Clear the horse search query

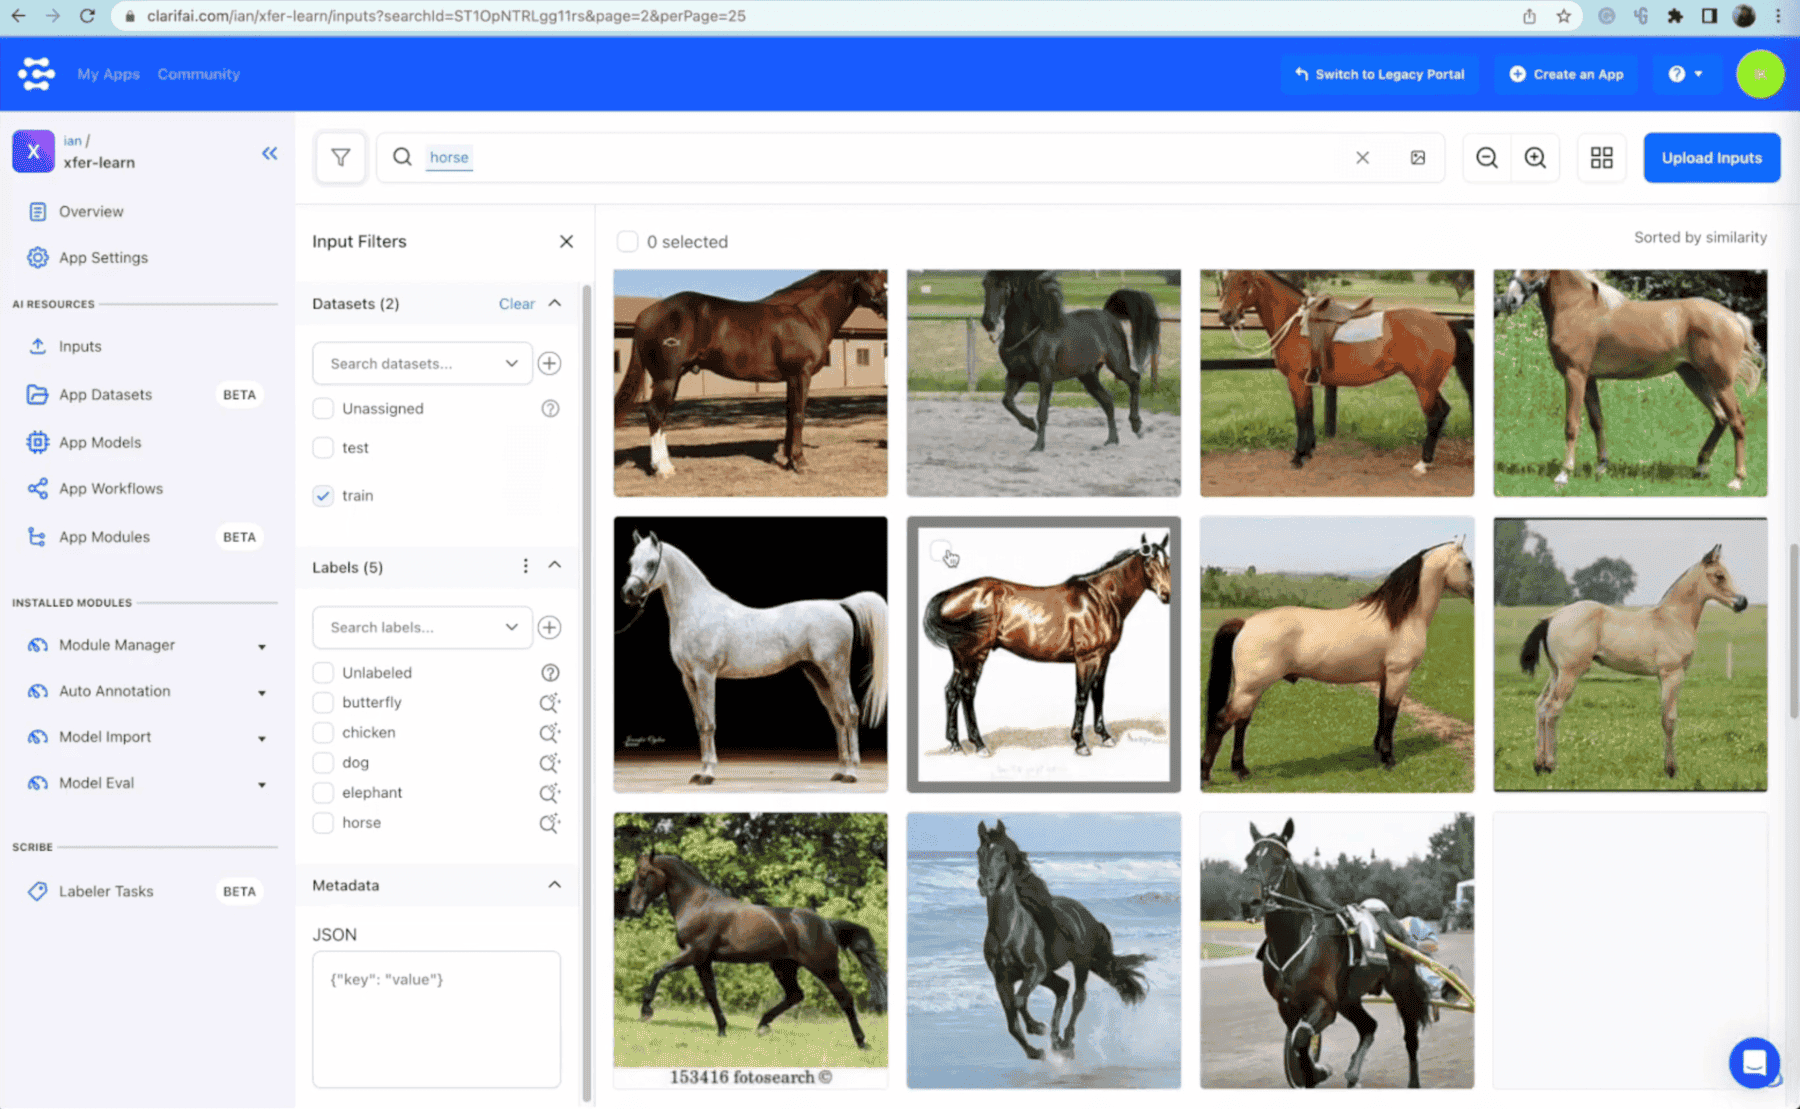coord(1362,158)
